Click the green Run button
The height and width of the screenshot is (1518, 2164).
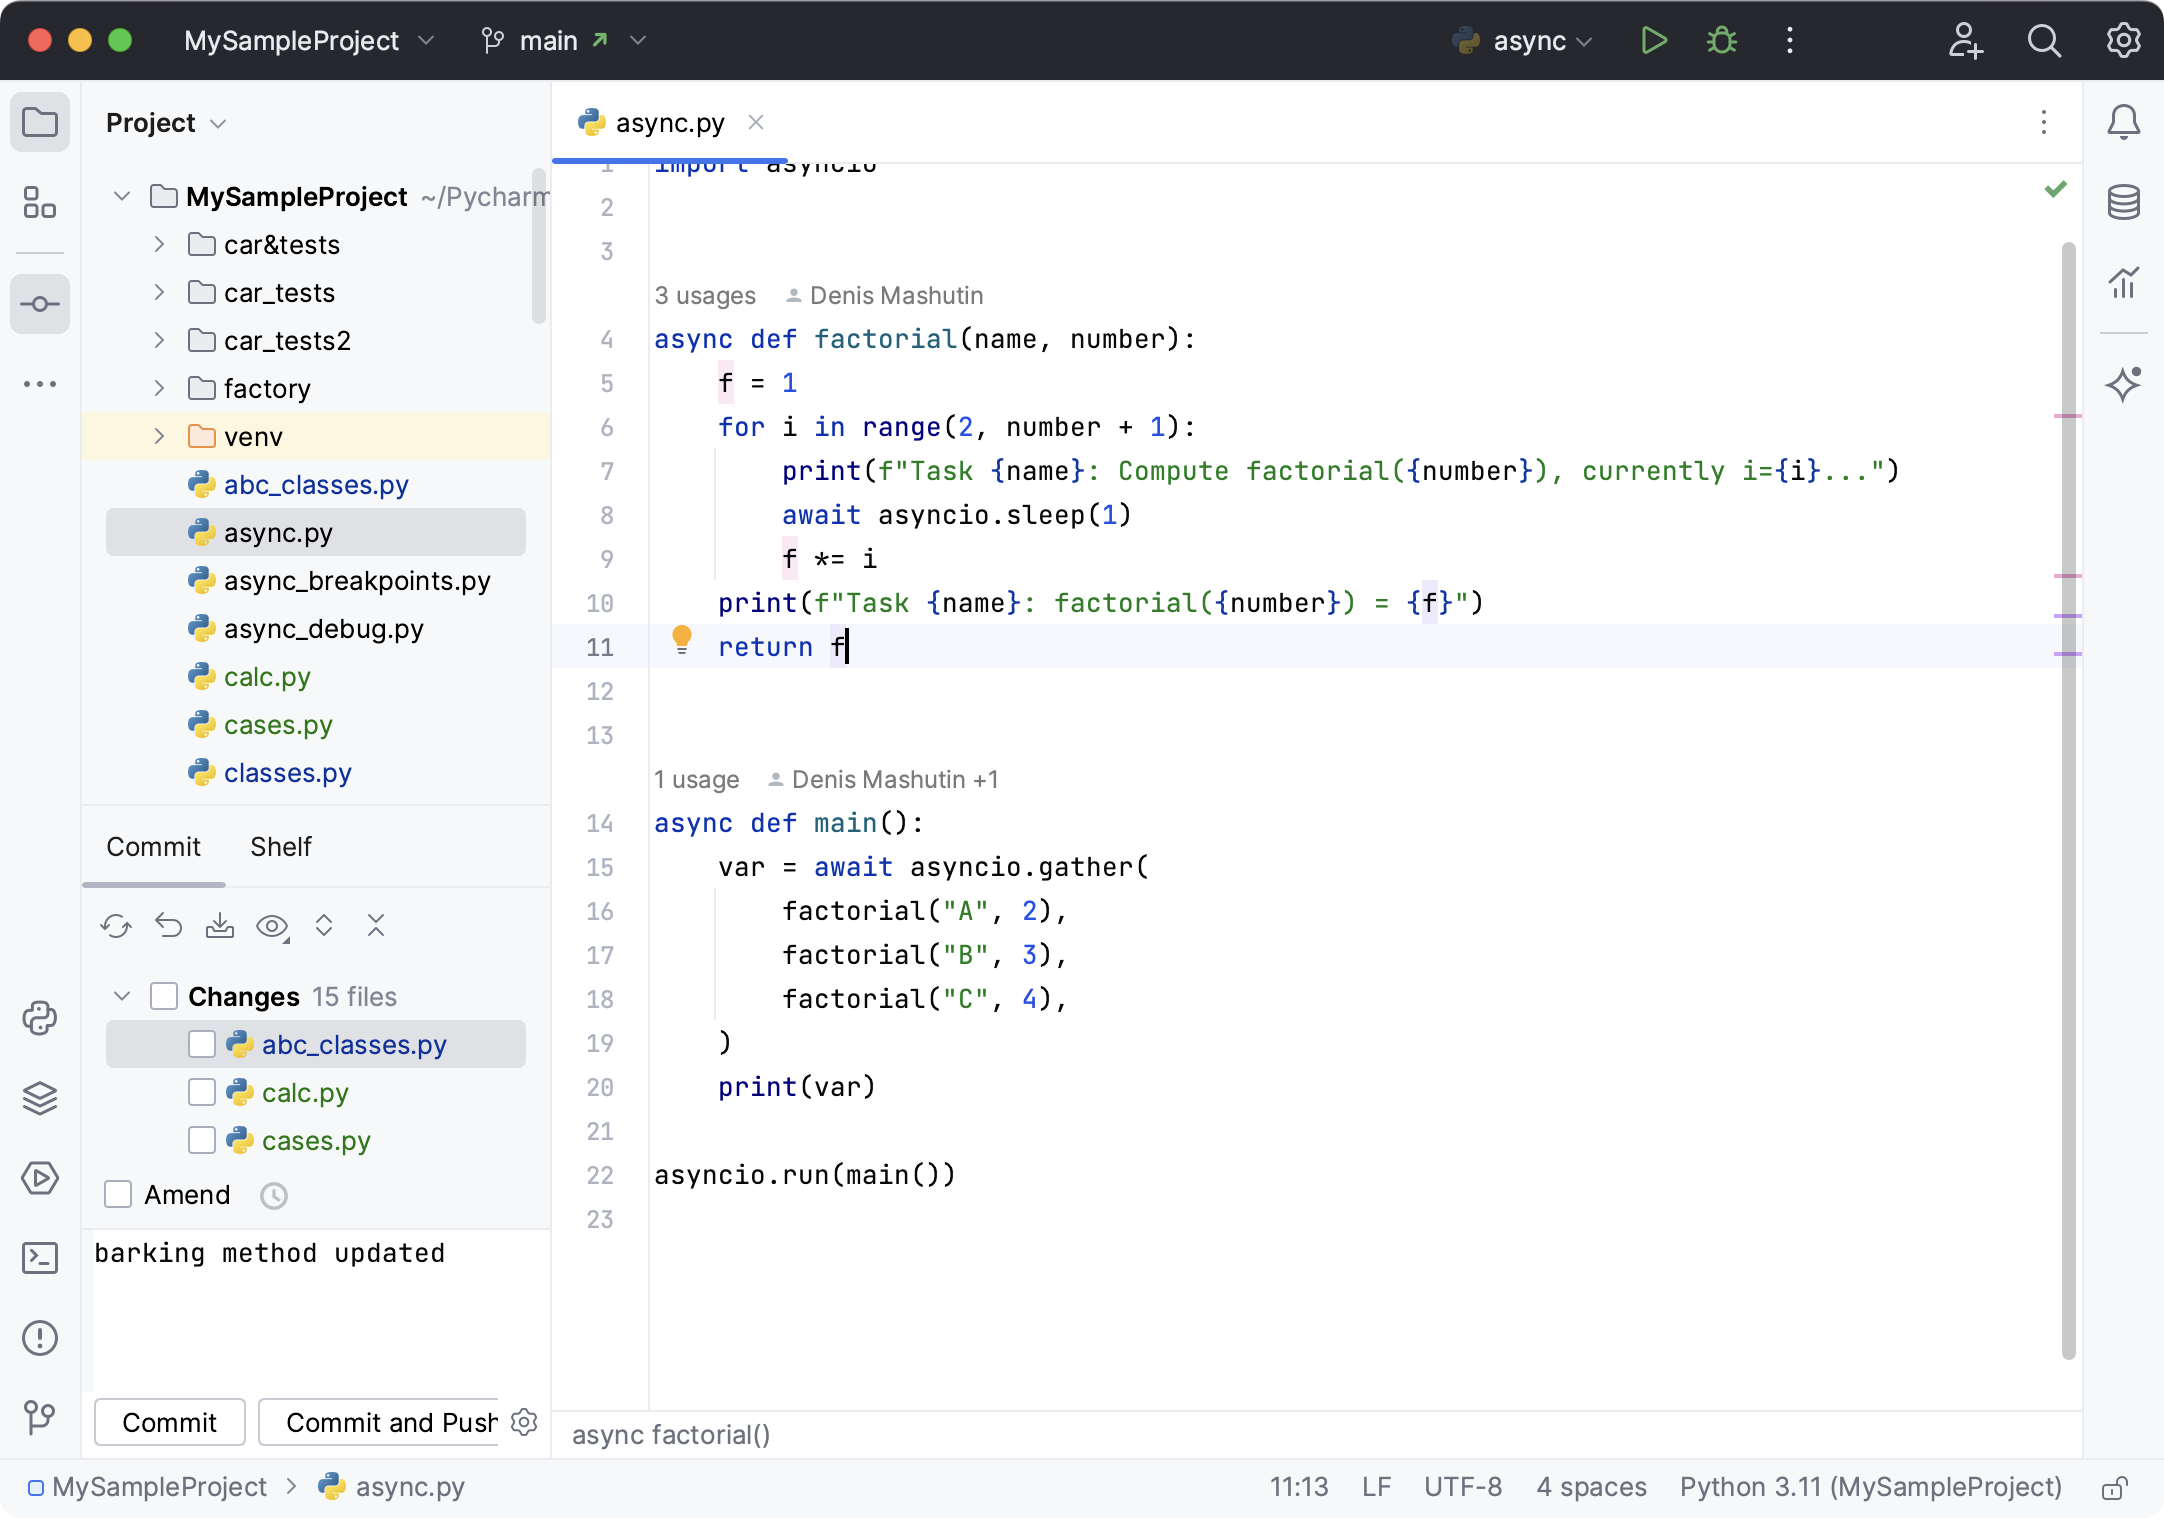pyautogui.click(x=1654, y=41)
